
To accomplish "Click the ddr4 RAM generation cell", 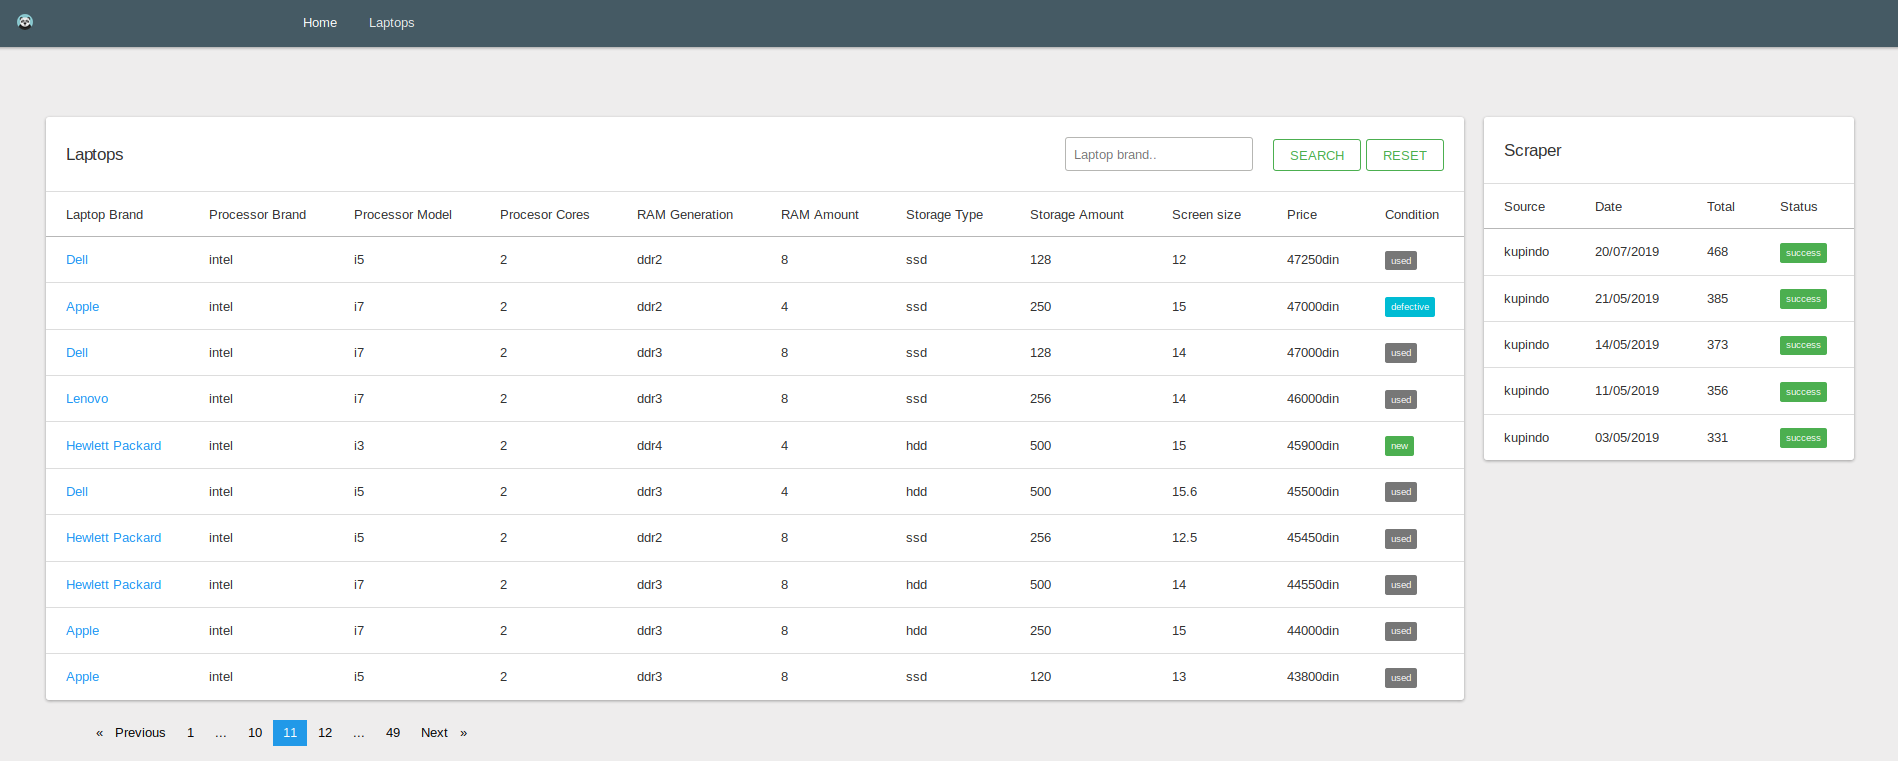I will coord(649,446).
